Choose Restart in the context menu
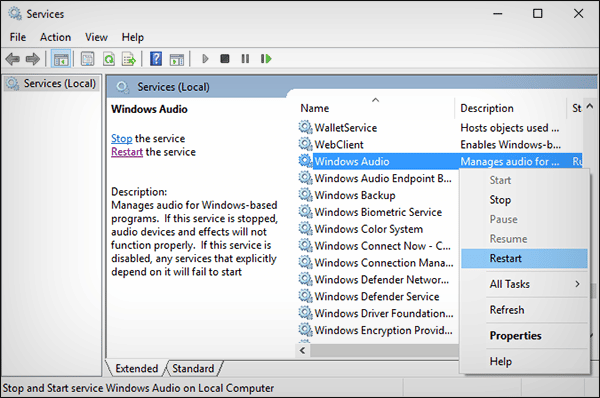This screenshot has height=398, width=600. pos(524,258)
